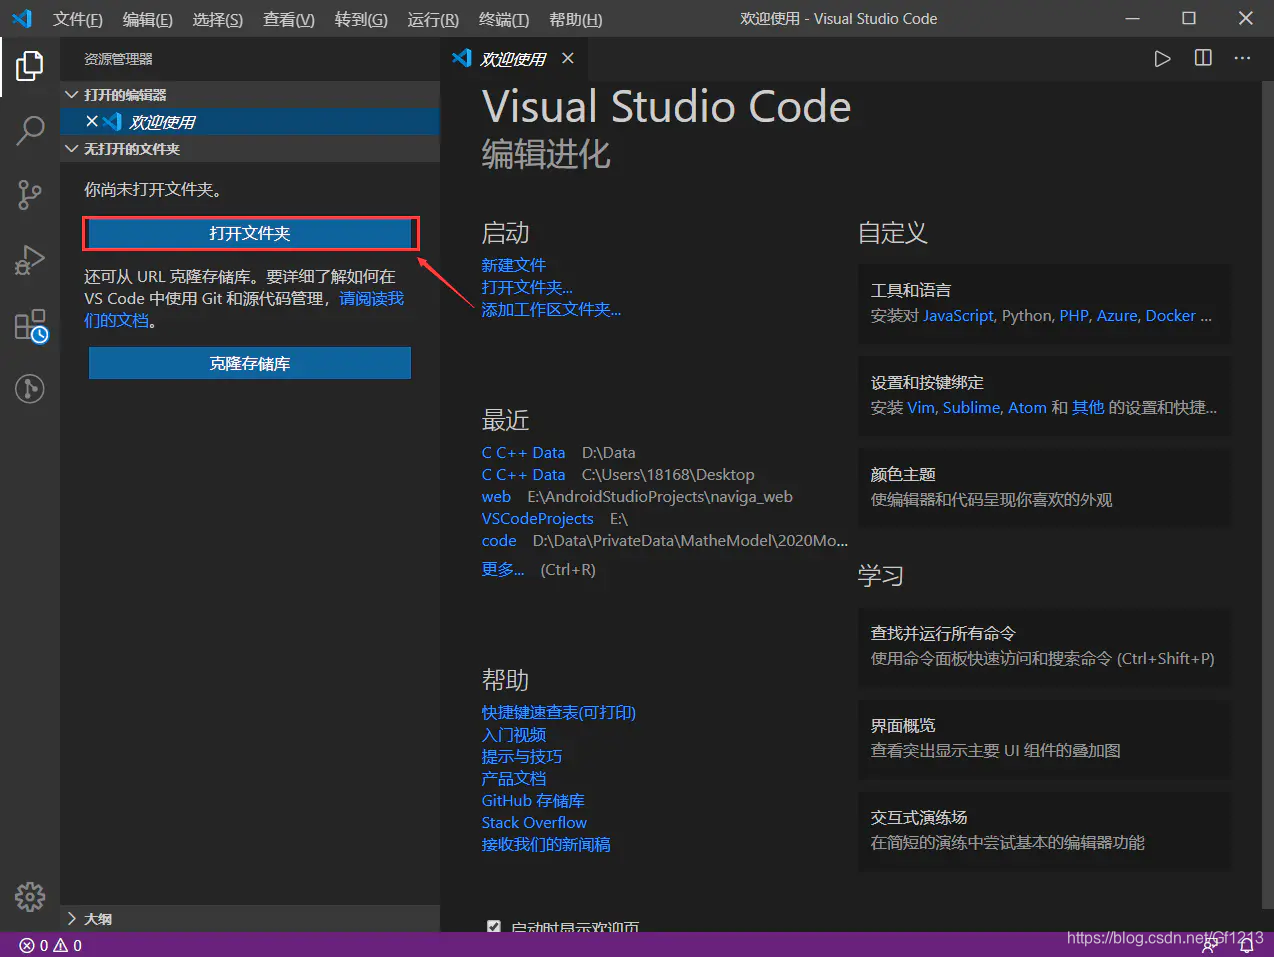Click the run icon in editor toolbar
The height and width of the screenshot is (957, 1274).
pyautogui.click(x=1162, y=59)
